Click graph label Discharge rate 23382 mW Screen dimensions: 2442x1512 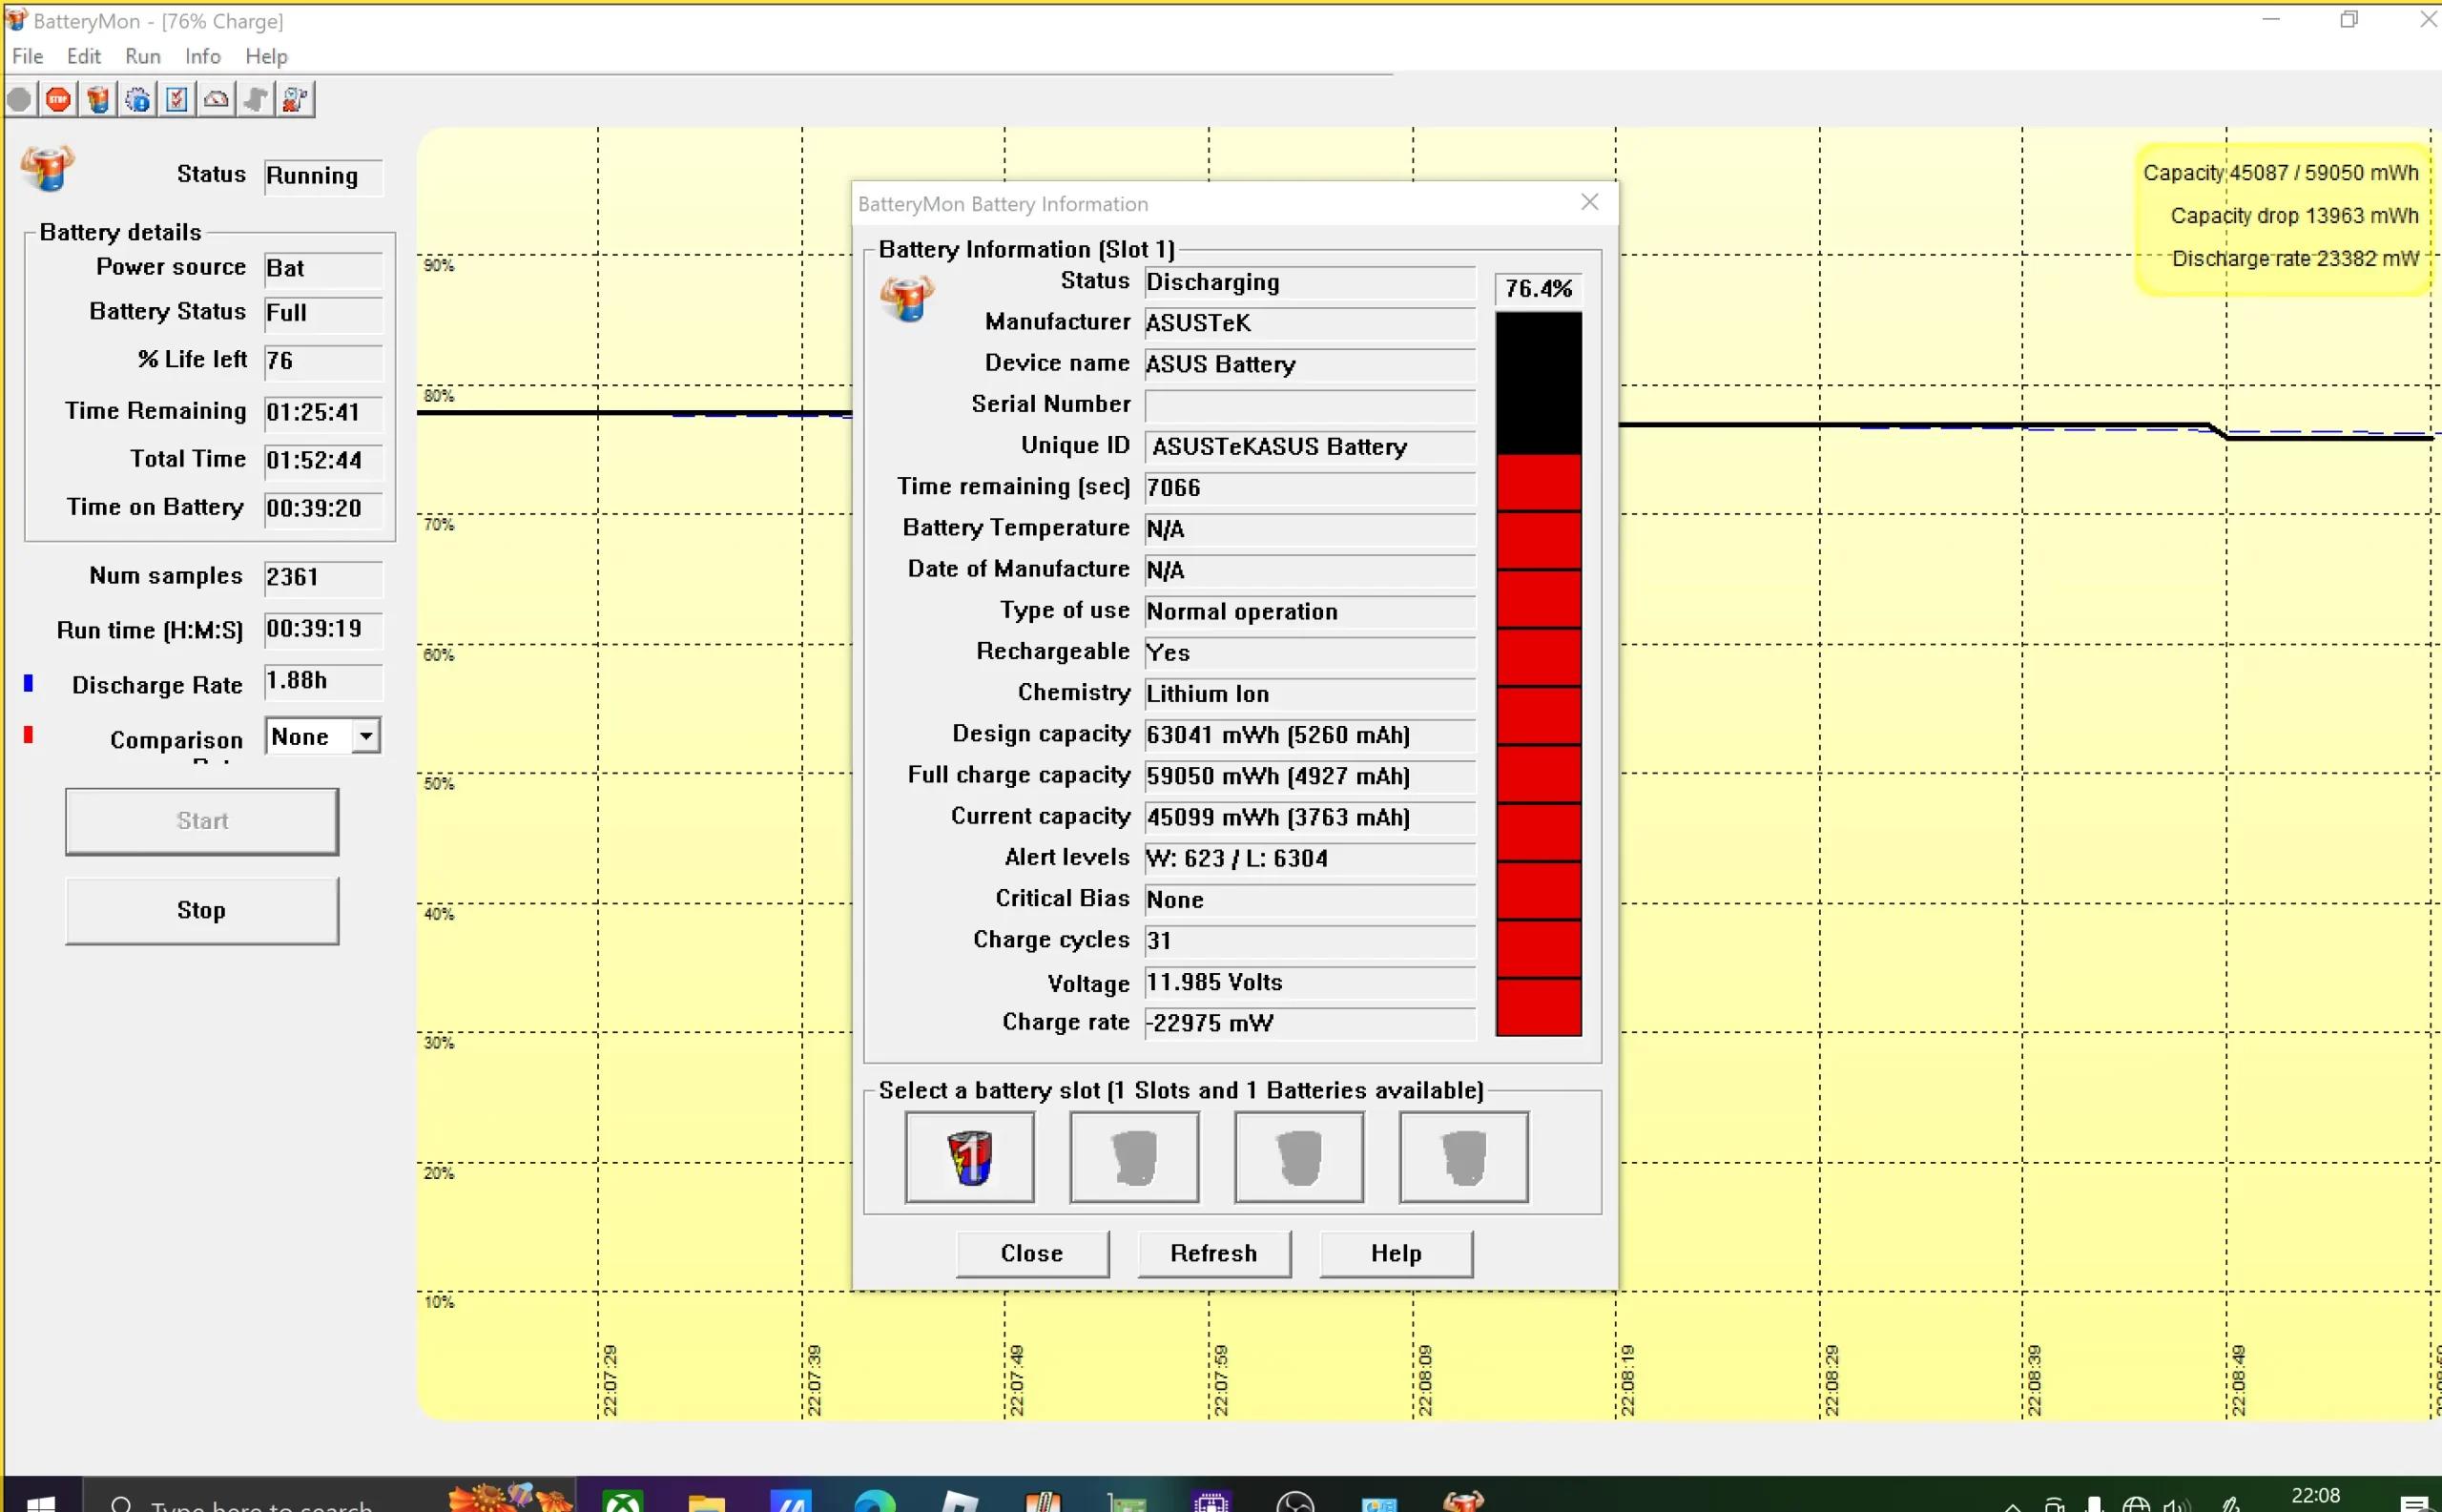[x=2295, y=259]
